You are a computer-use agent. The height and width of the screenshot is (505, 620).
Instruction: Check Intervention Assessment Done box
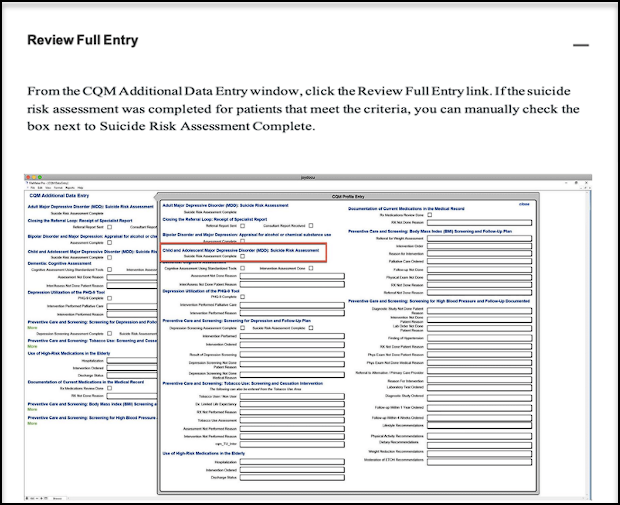pos(311,268)
